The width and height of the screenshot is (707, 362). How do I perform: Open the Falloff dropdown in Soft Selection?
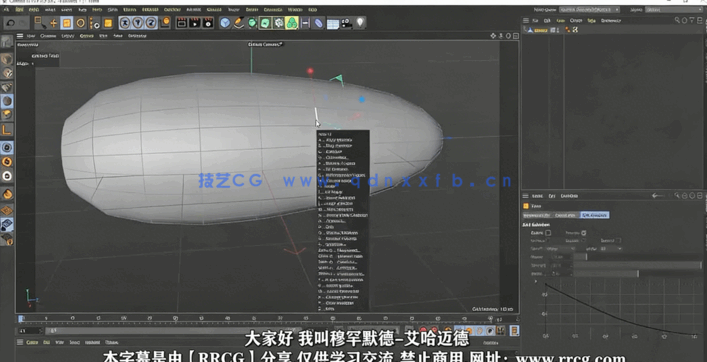(560, 248)
